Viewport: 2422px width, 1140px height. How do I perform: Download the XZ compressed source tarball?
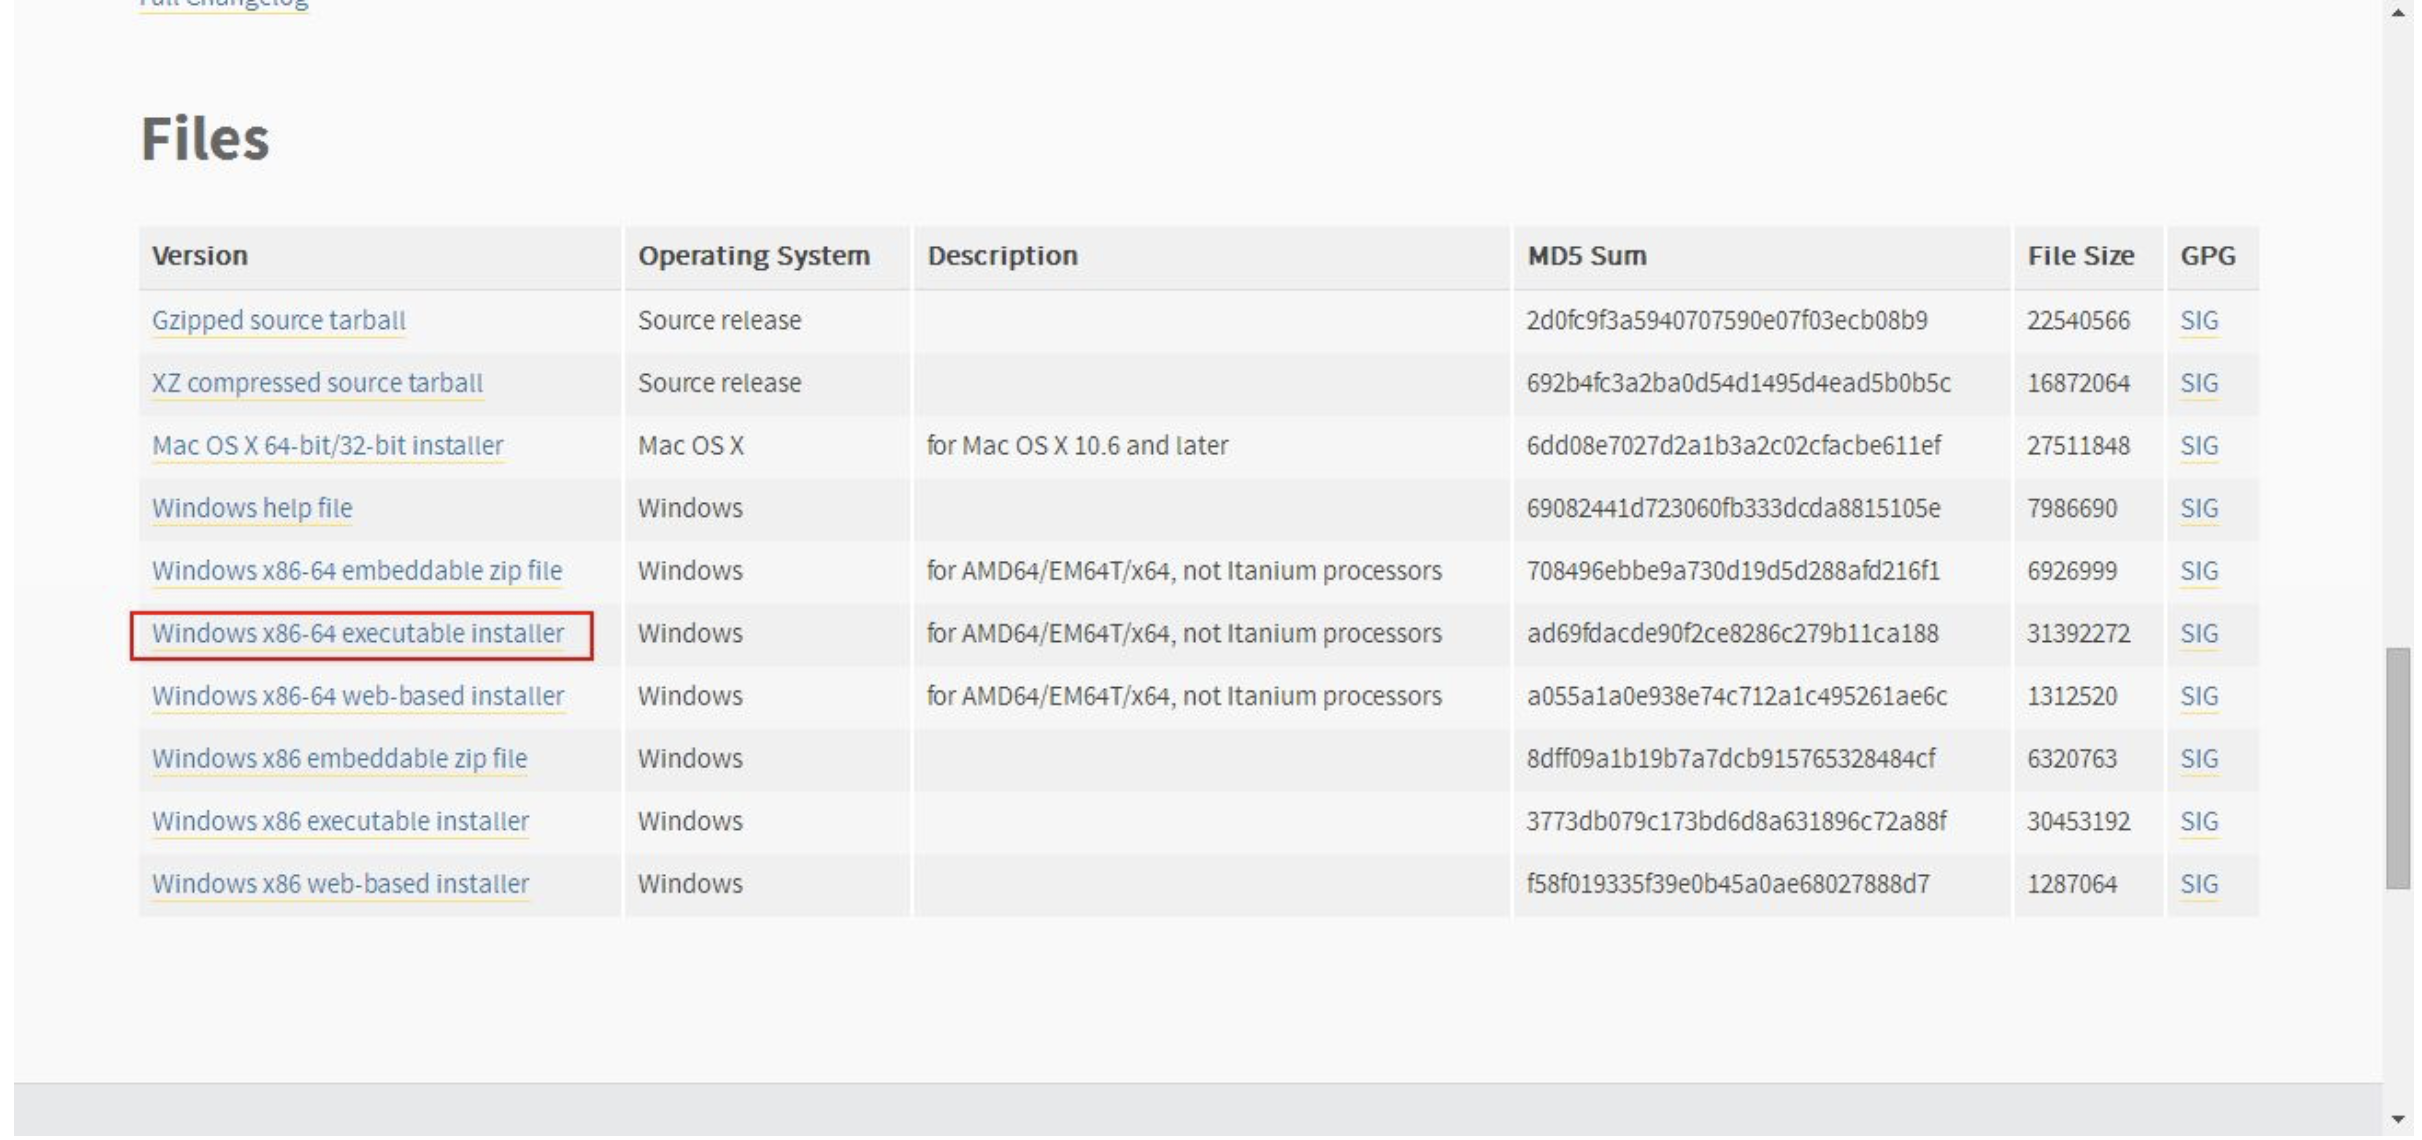point(317,383)
